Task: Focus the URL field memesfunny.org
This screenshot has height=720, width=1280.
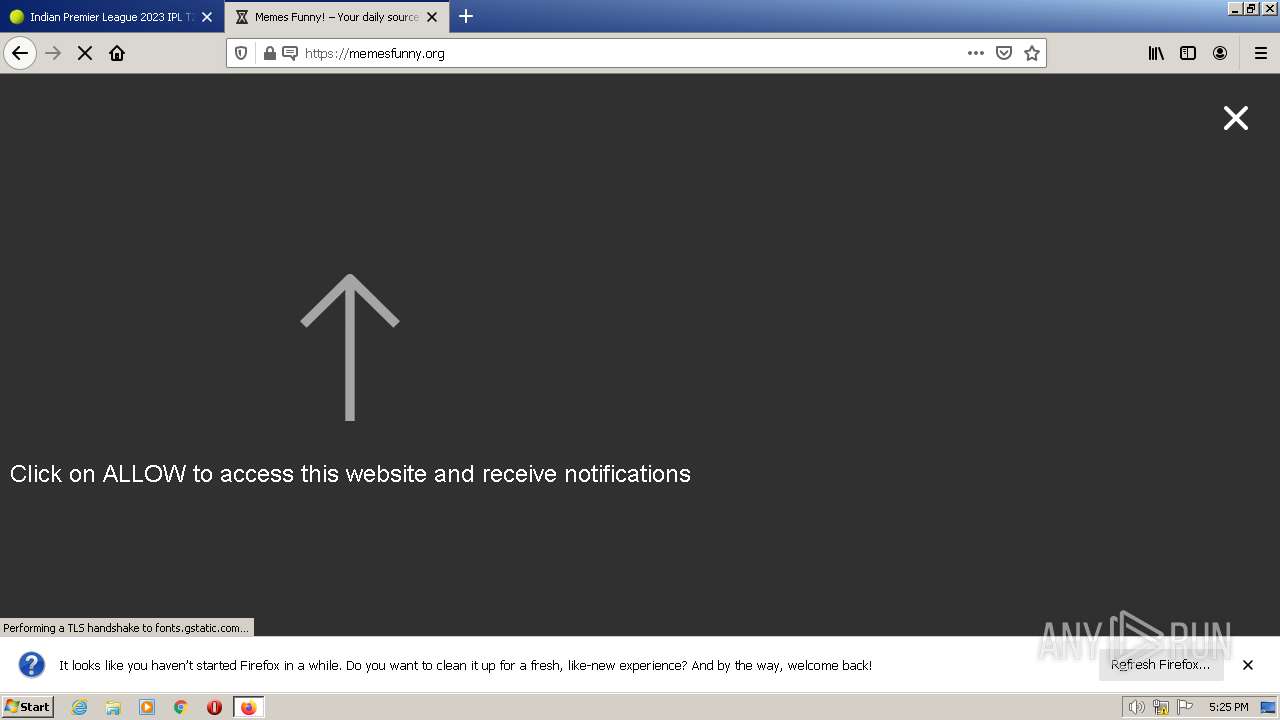Action: (x=630, y=53)
